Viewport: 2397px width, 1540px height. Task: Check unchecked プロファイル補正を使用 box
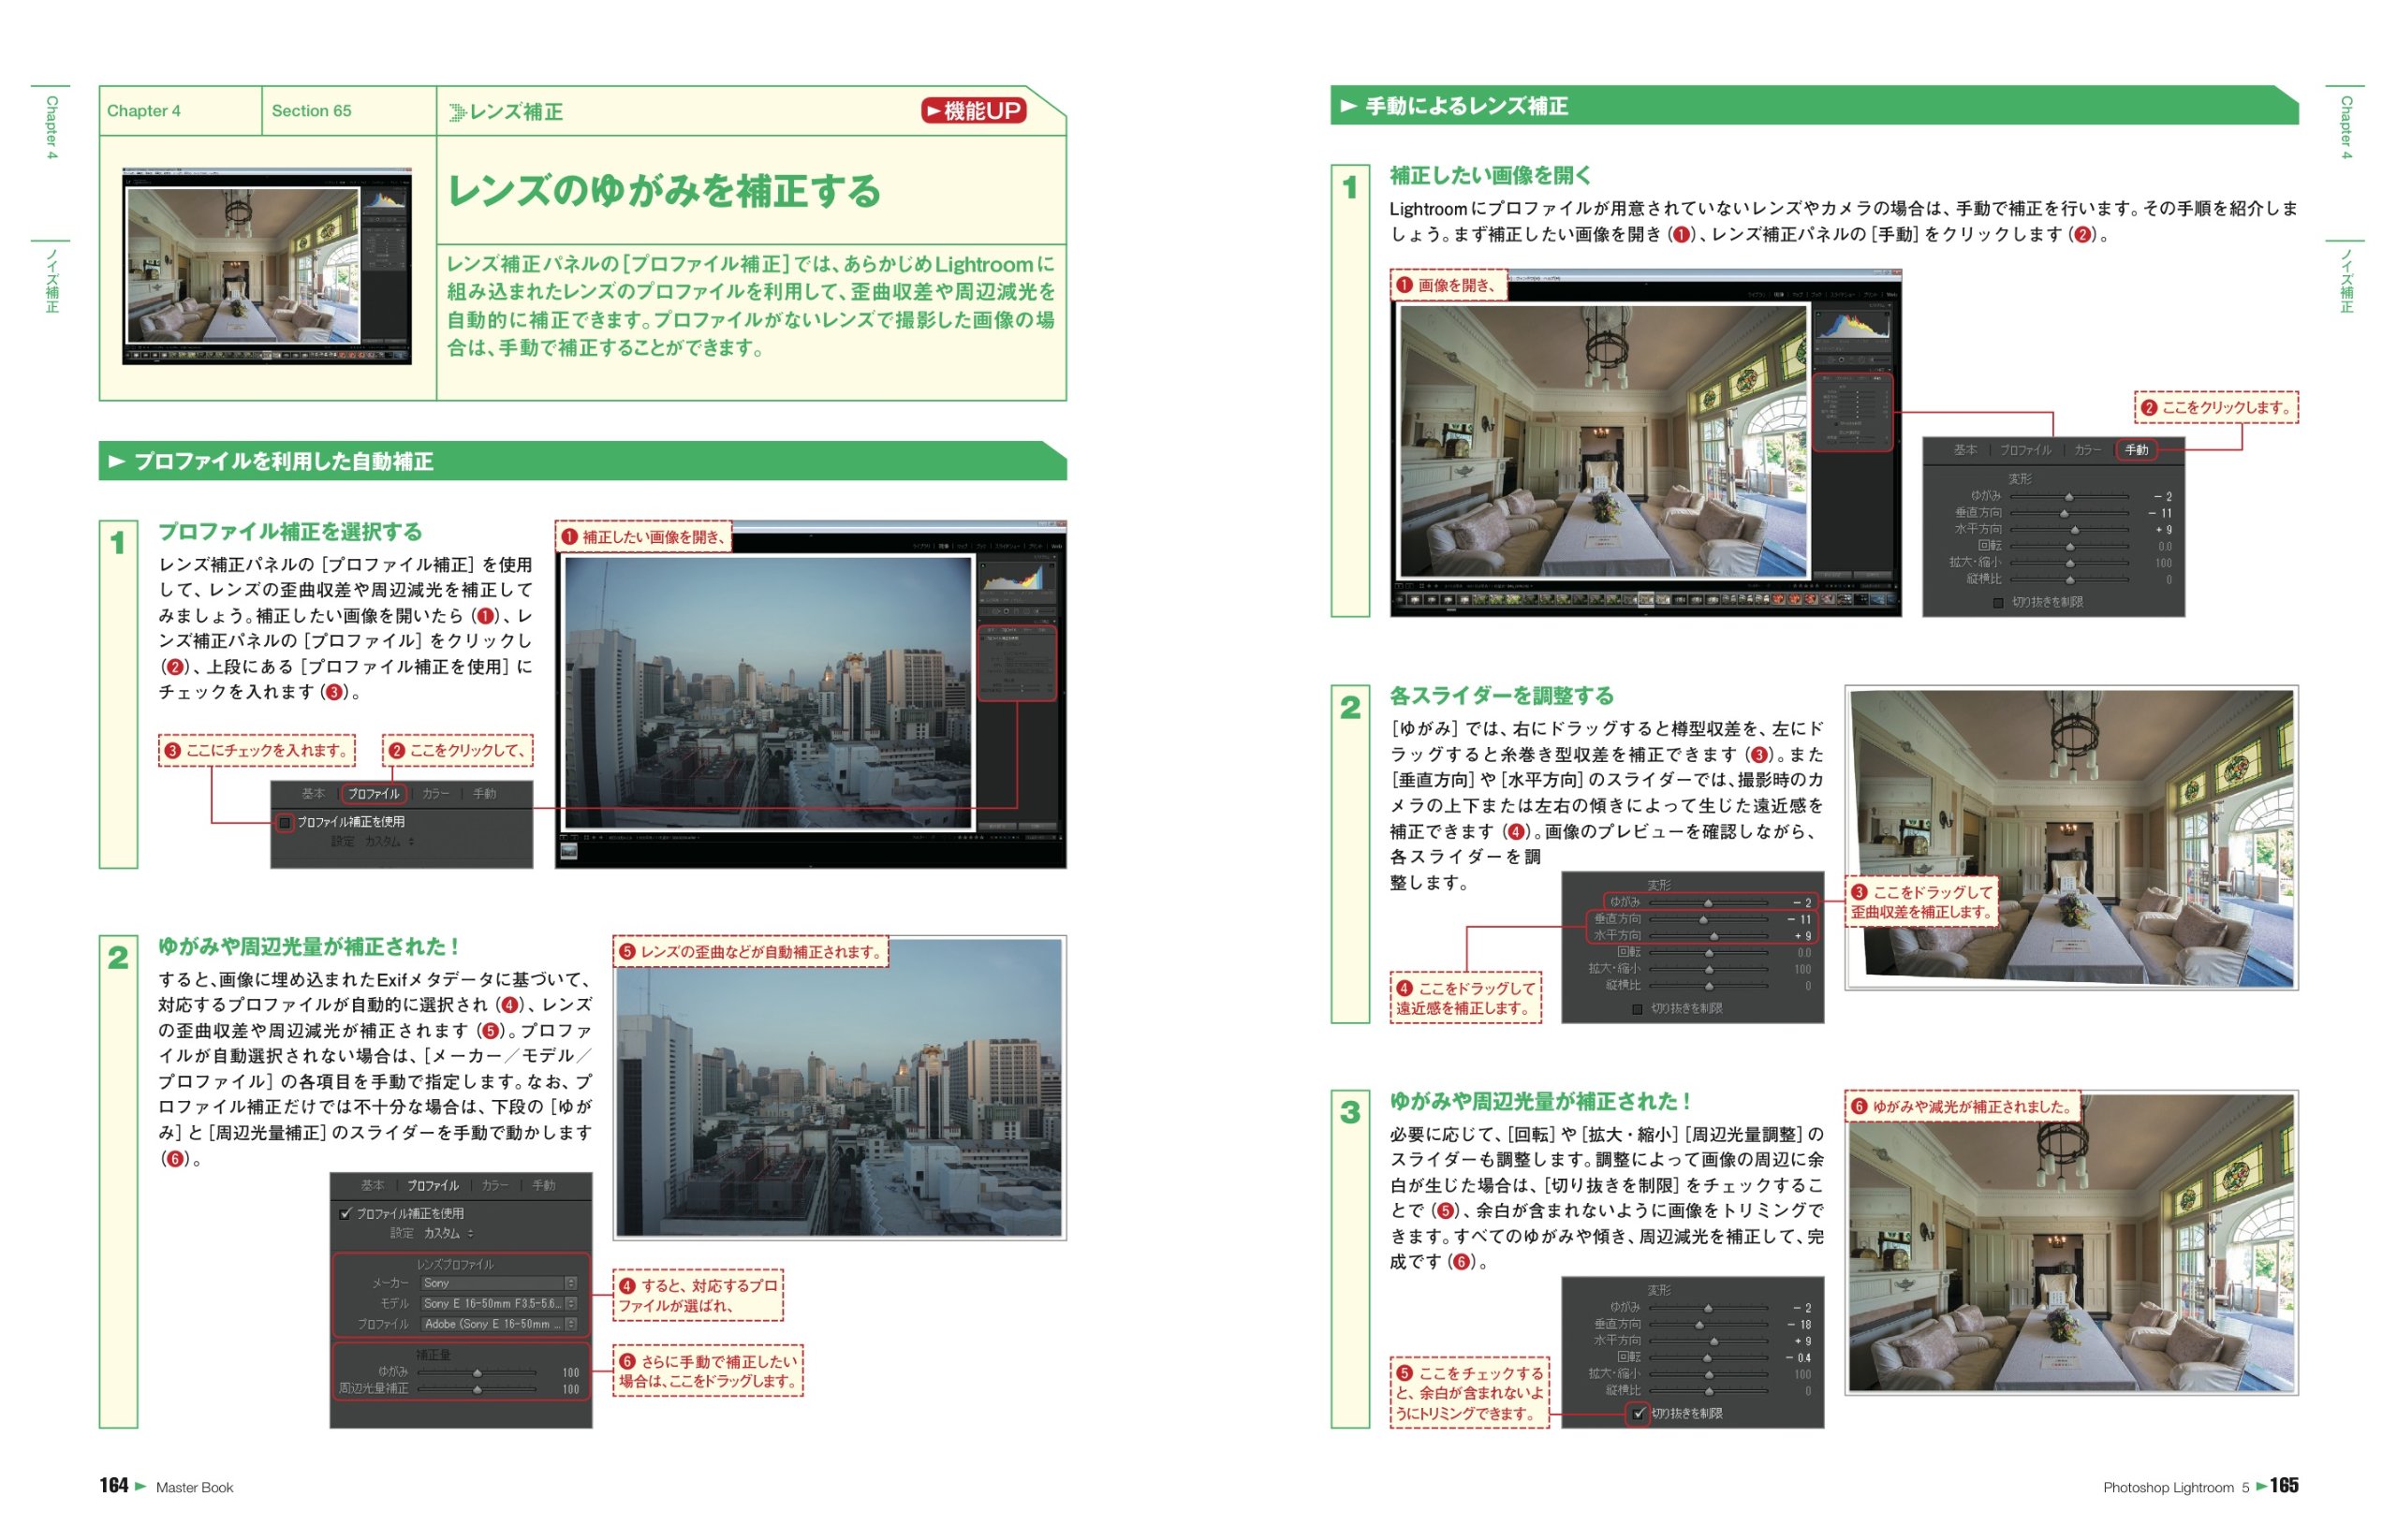285,822
